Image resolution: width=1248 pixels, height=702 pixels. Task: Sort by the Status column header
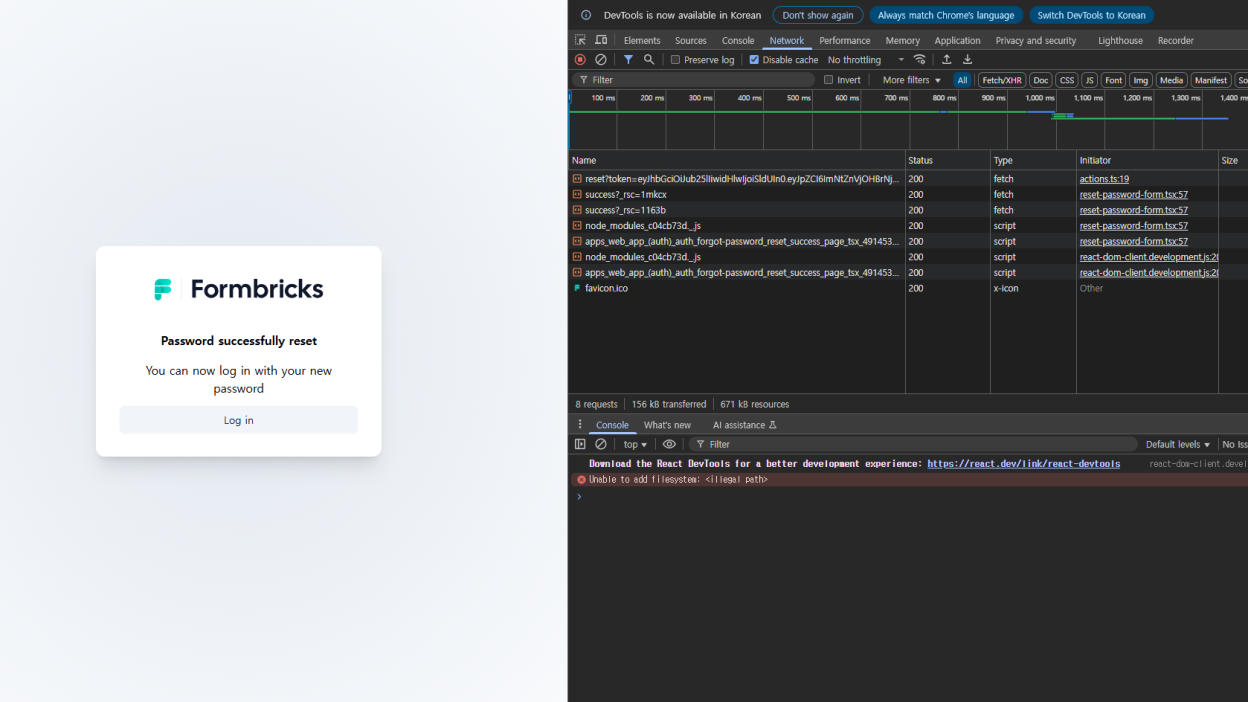click(x=948, y=160)
